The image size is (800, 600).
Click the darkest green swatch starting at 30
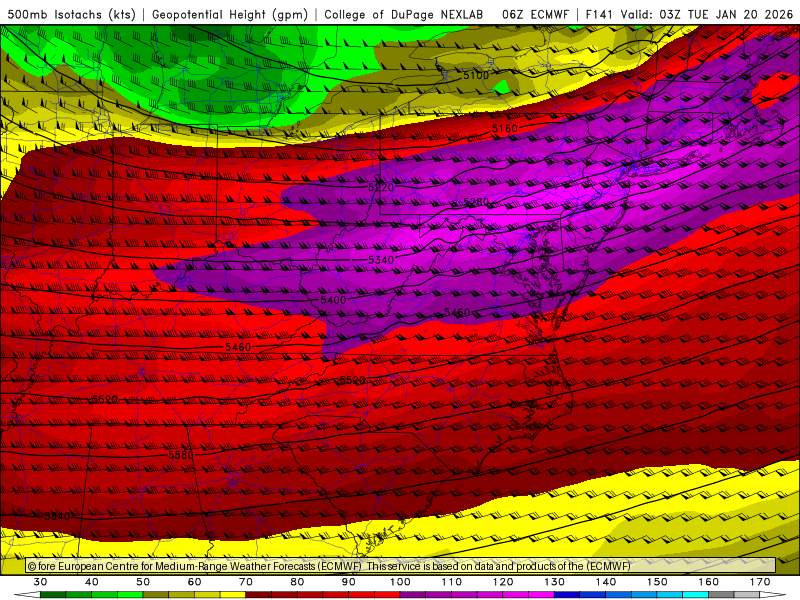point(53,595)
